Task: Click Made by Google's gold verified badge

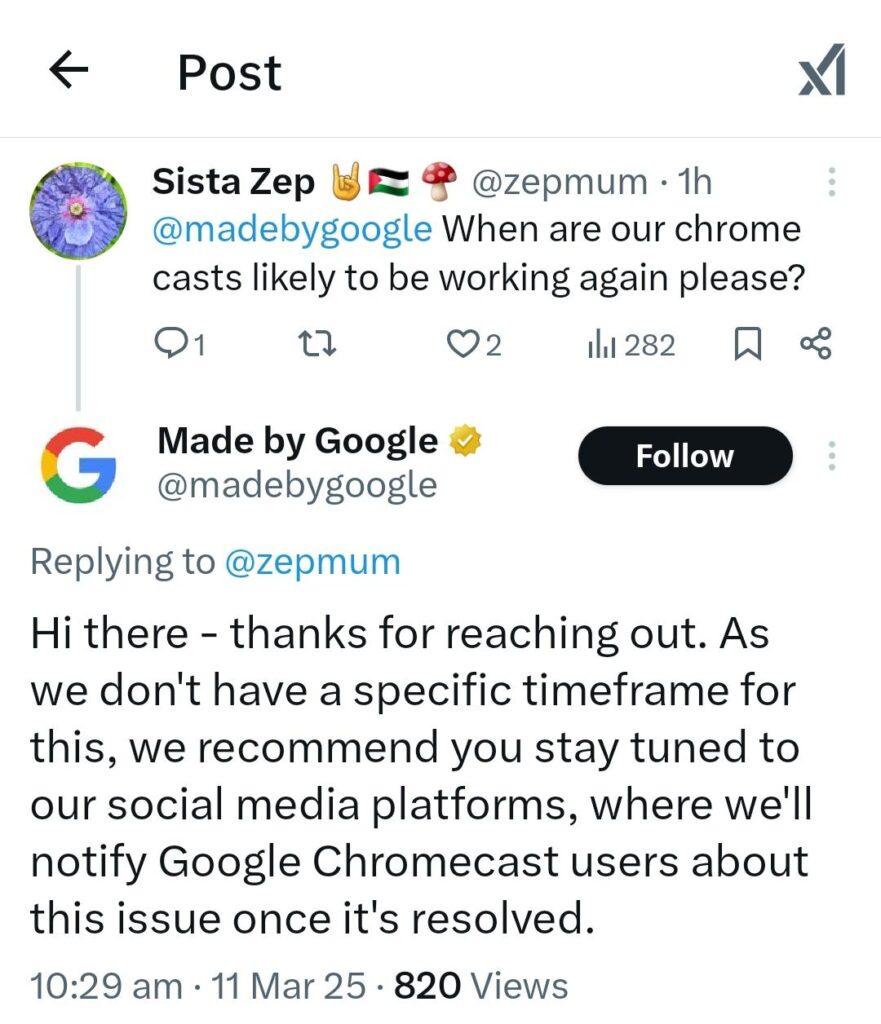Action: [x=466, y=438]
